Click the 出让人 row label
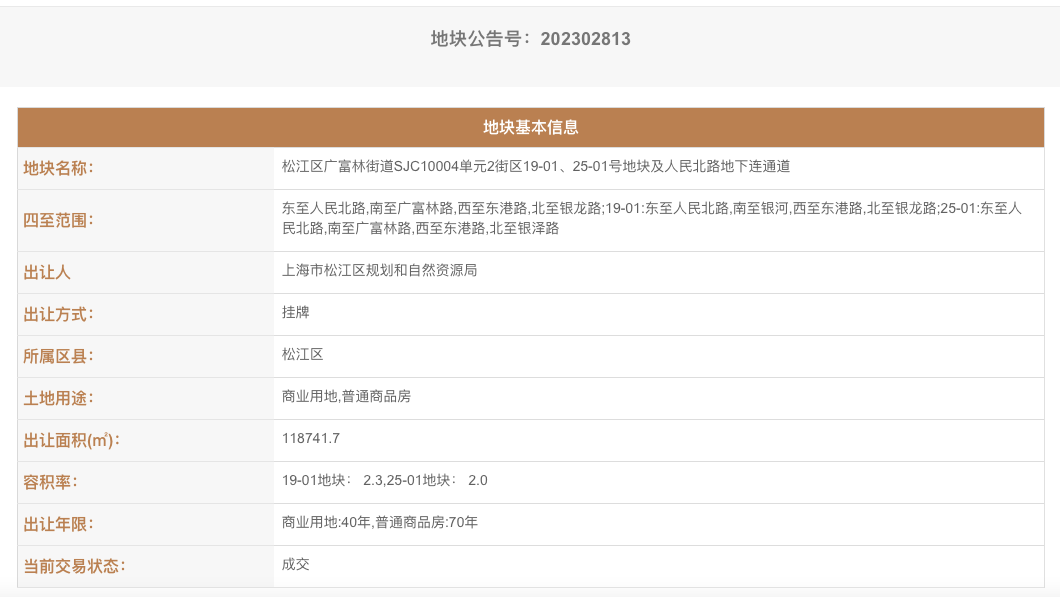 pyautogui.click(x=47, y=272)
